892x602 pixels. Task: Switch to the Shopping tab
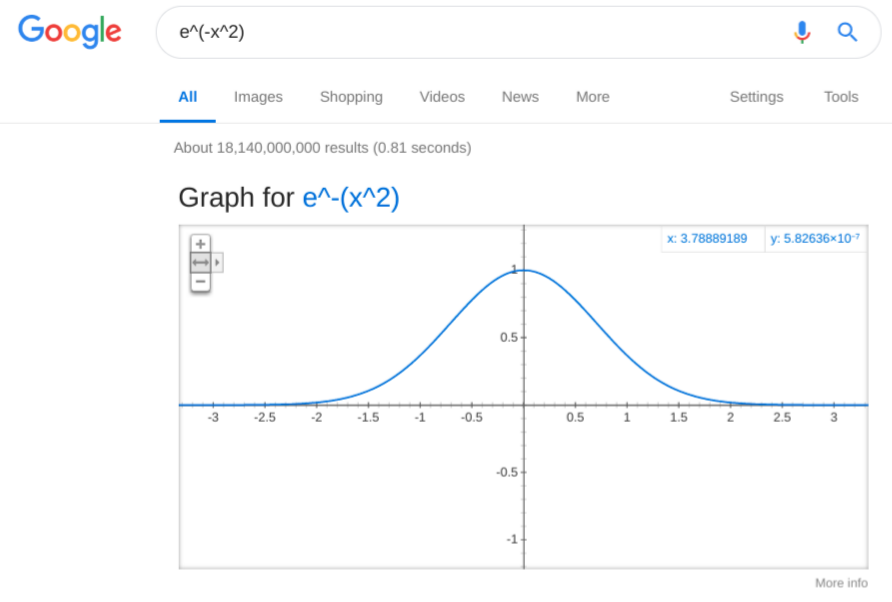(x=351, y=97)
